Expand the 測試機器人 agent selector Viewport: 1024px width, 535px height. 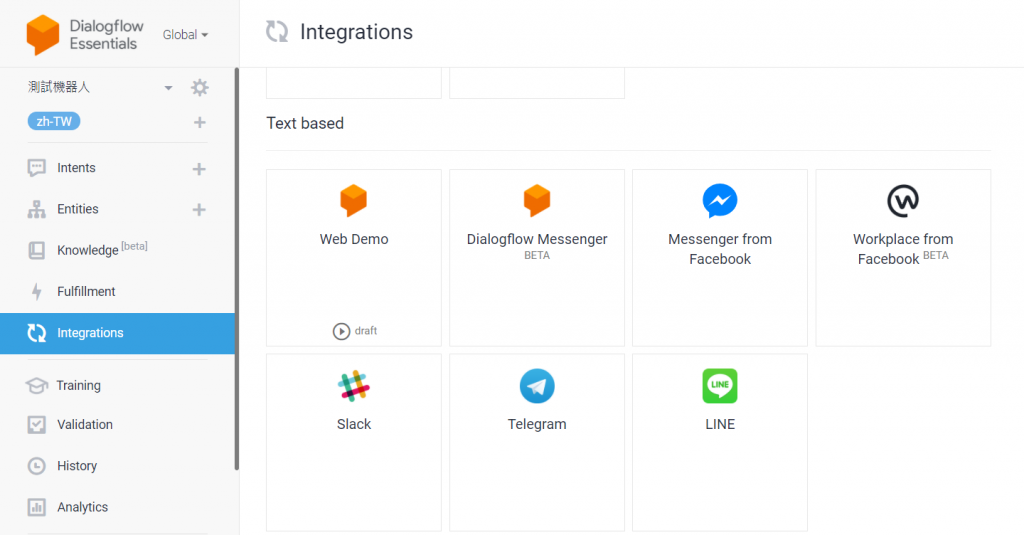coord(168,88)
